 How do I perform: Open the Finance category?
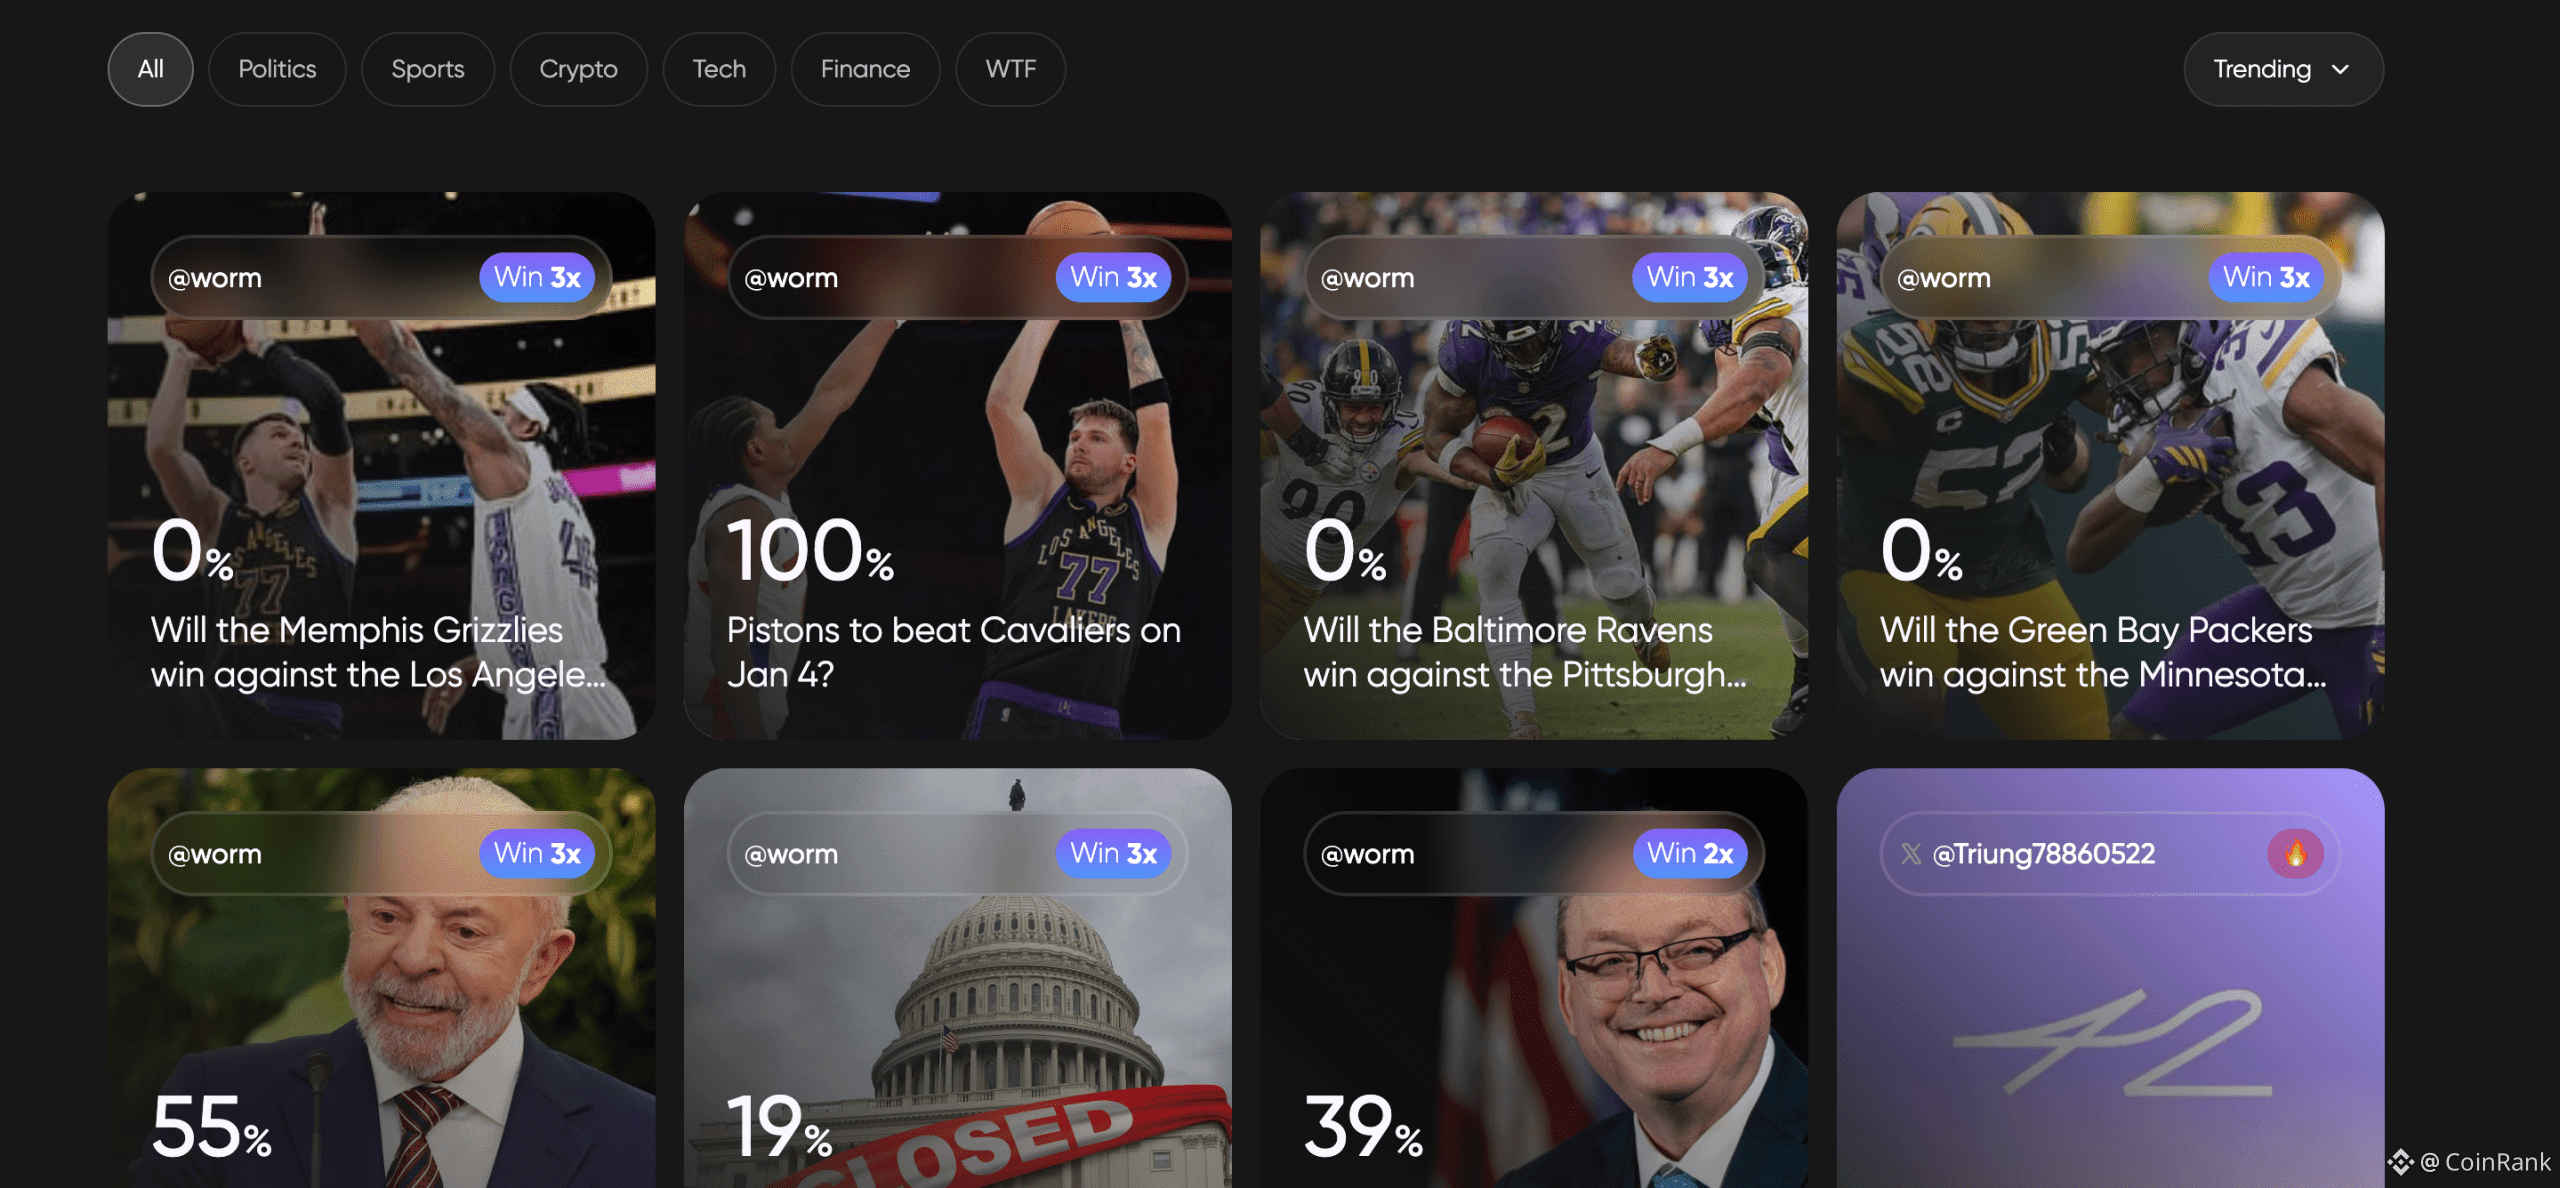point(865,69)
